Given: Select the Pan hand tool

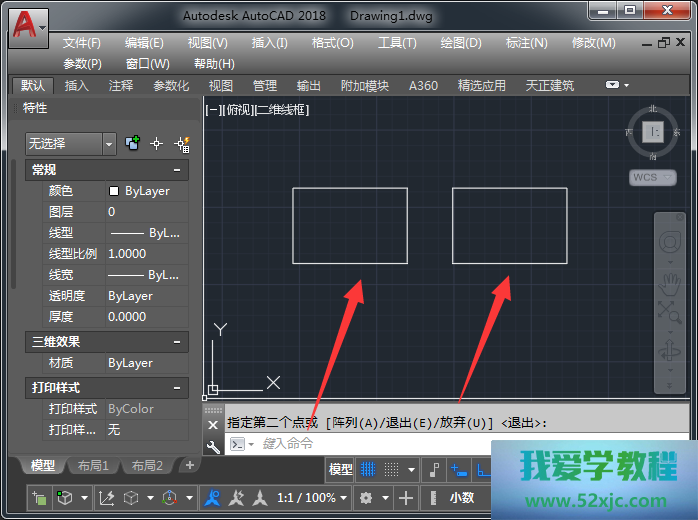Looking at the screenshot, I should (669, 283).
